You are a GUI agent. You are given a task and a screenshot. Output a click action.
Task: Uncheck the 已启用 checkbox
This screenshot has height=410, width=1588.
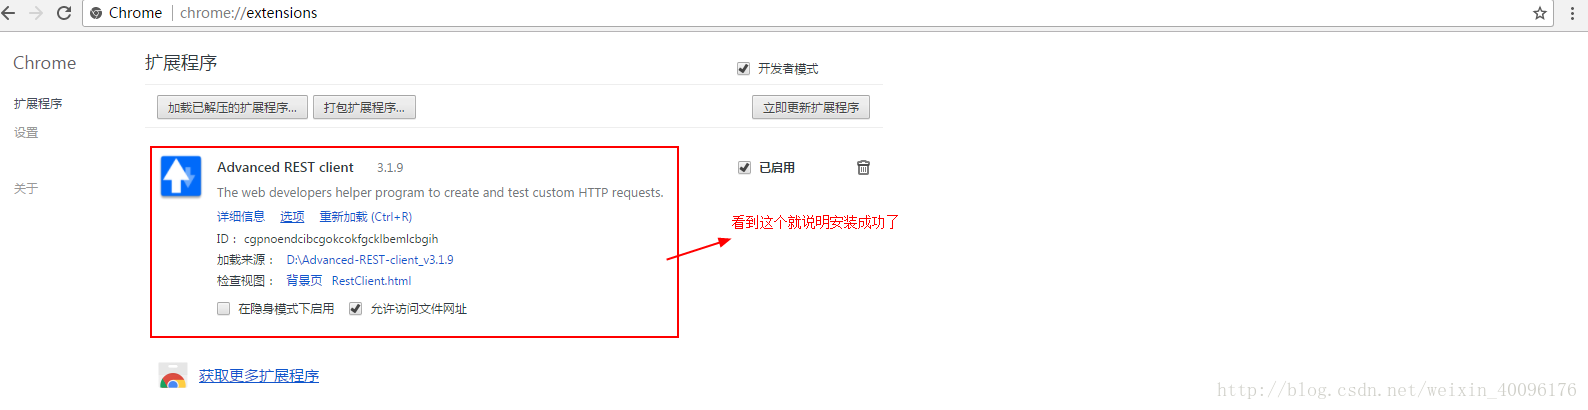pyautogui.click(x=744, y=167)
